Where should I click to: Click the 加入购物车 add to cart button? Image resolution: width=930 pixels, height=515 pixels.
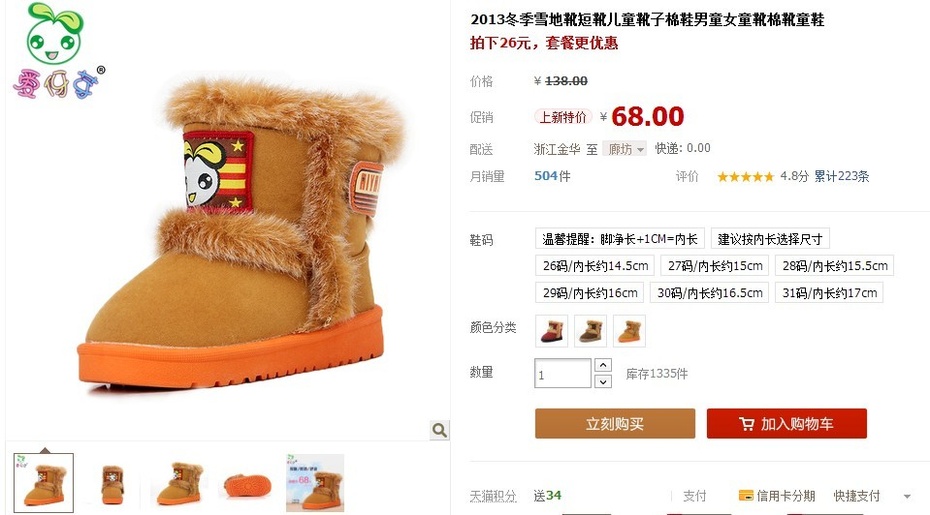click(786, 424)
